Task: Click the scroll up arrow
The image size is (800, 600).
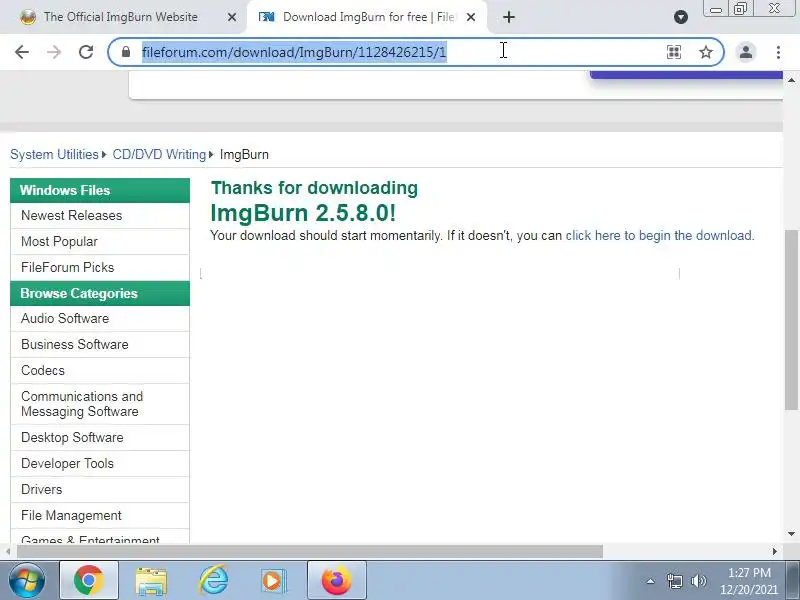Action: 791,80
